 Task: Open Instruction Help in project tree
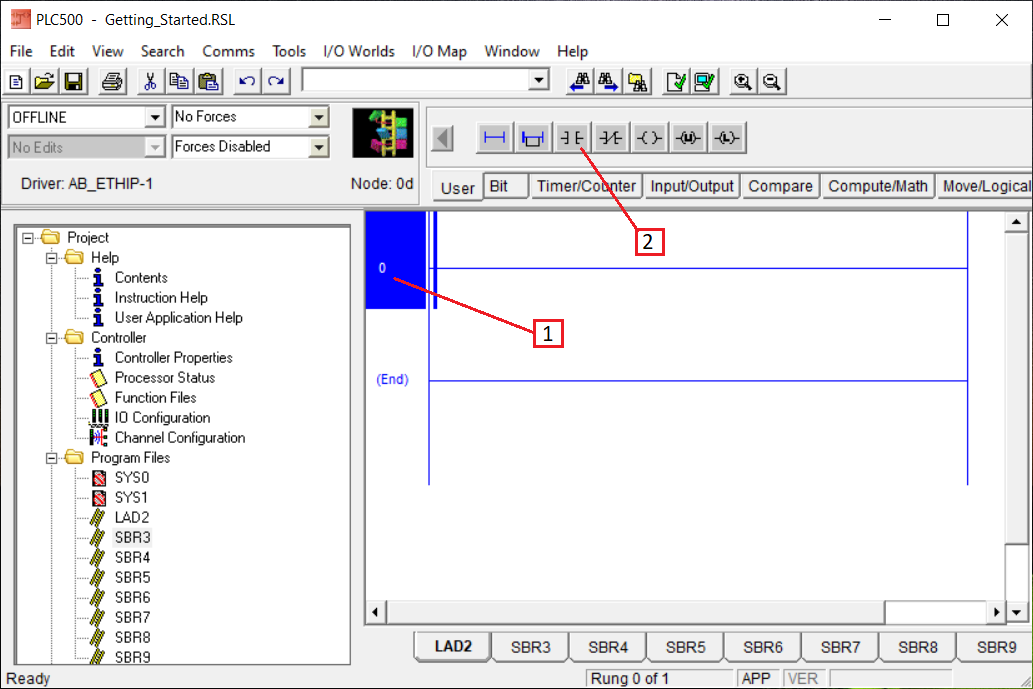(161, 298)
